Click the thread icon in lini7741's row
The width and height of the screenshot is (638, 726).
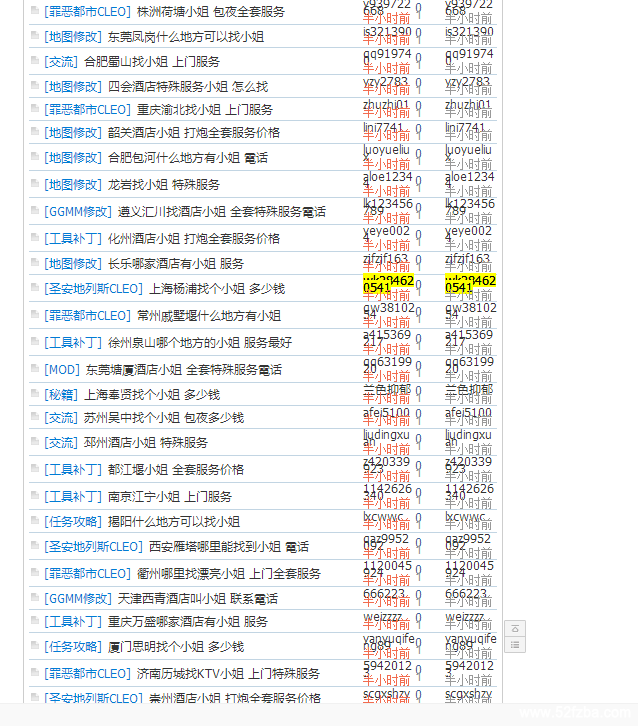point(34,131)
